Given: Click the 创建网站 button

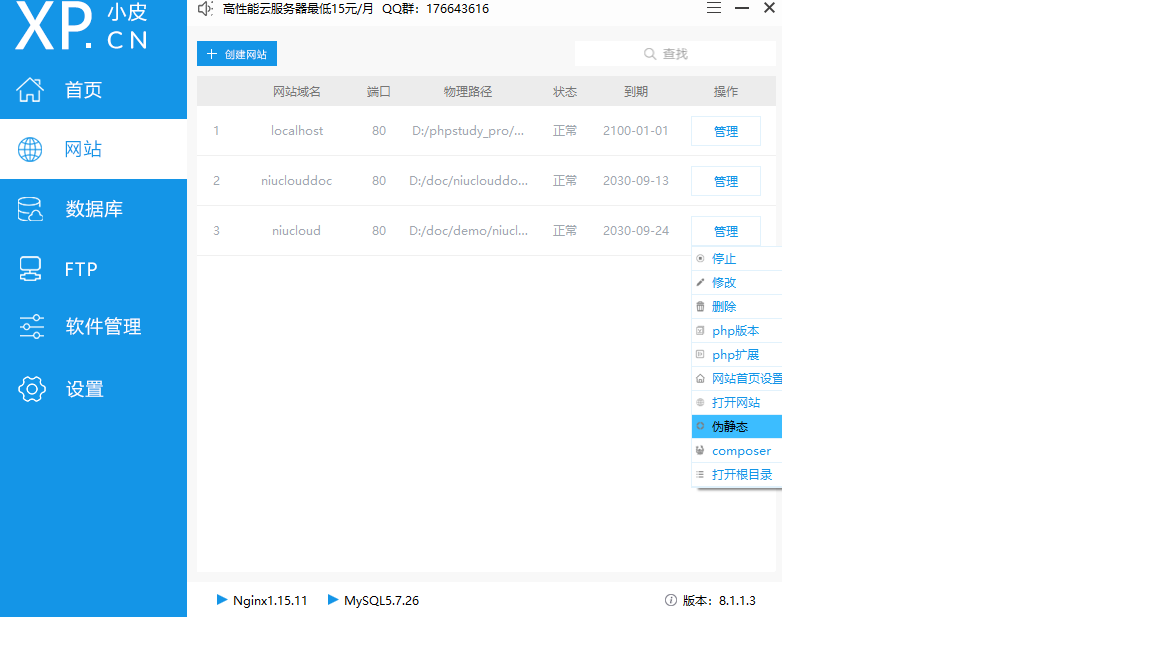Looking at the screenshot, I should (237, 54).
